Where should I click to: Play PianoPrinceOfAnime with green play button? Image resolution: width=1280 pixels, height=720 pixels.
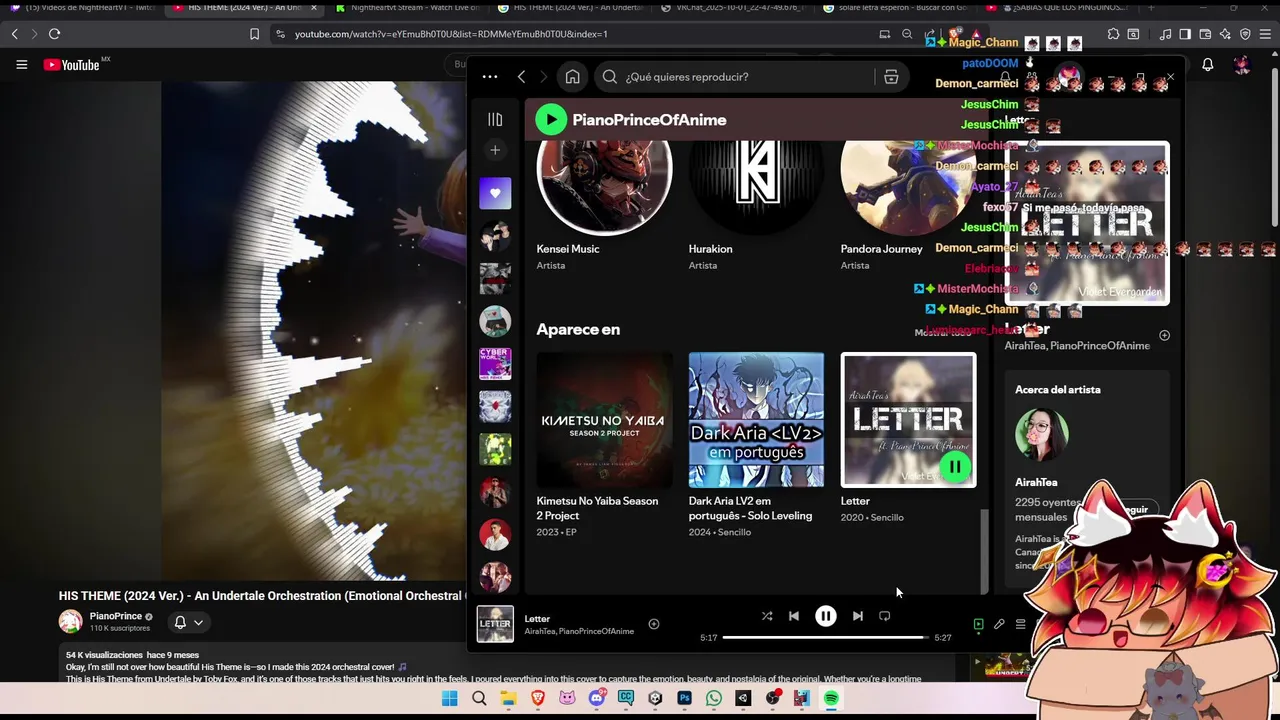pos(551,120)
